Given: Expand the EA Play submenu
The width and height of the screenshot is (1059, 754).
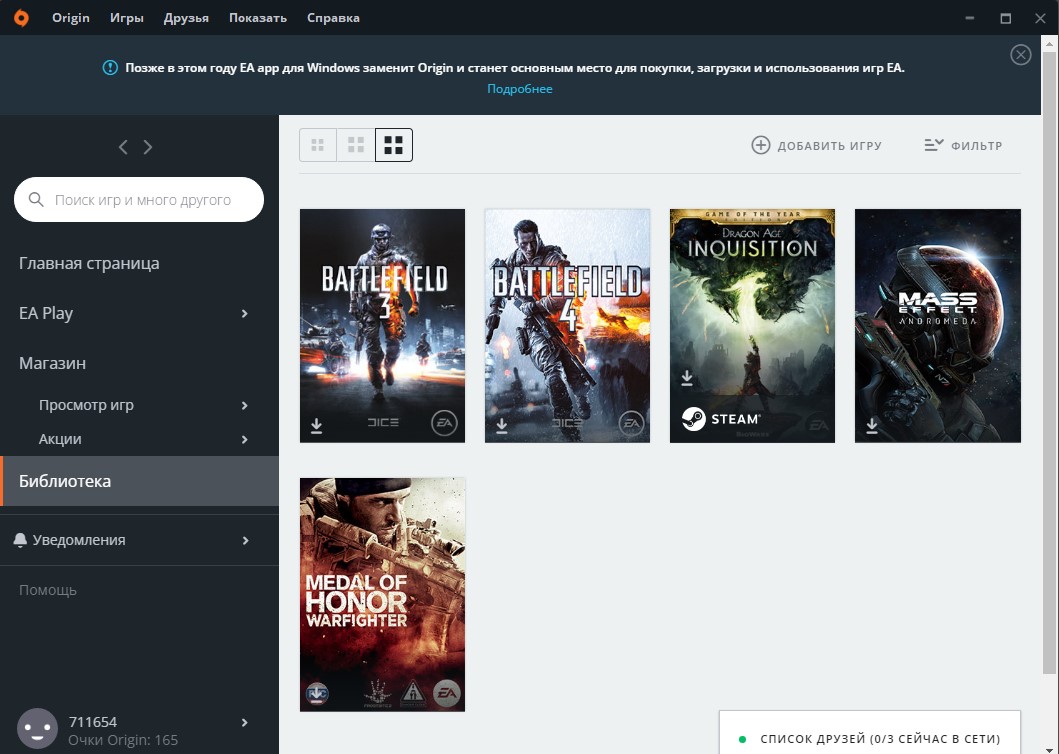Looking at the screenshot, I should pyautogui.click(x=244, y=313).
